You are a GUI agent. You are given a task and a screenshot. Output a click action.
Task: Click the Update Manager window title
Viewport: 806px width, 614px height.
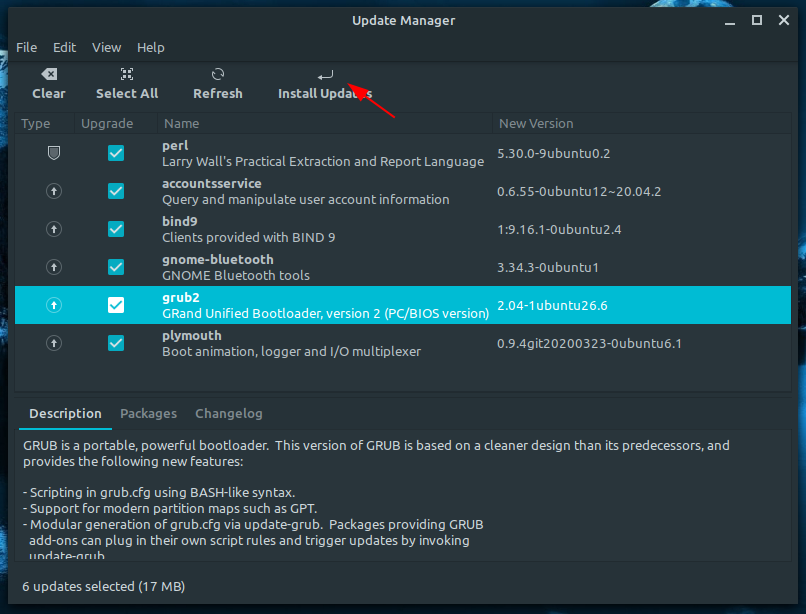click(404, 21)
